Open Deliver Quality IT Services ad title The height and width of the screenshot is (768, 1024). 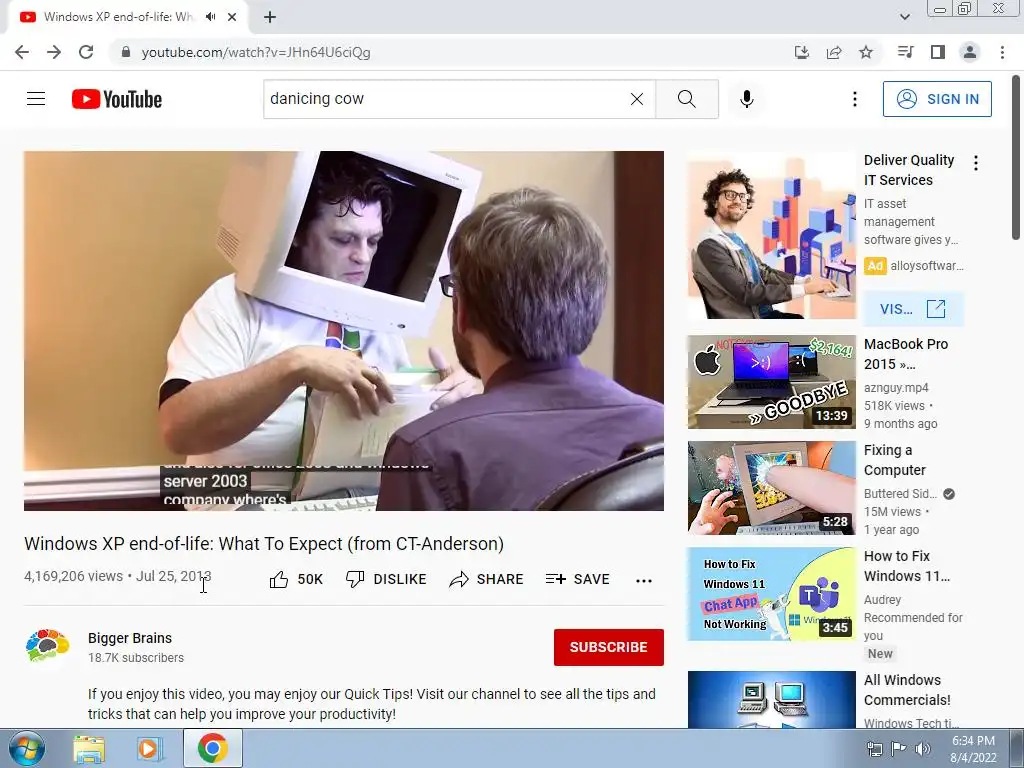click(x=909, y=170)
